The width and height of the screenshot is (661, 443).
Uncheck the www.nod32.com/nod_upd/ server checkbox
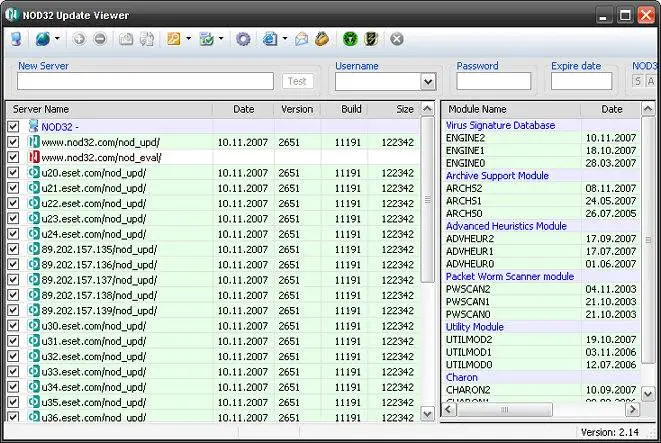pyautogui.click(x=13, y=142)
